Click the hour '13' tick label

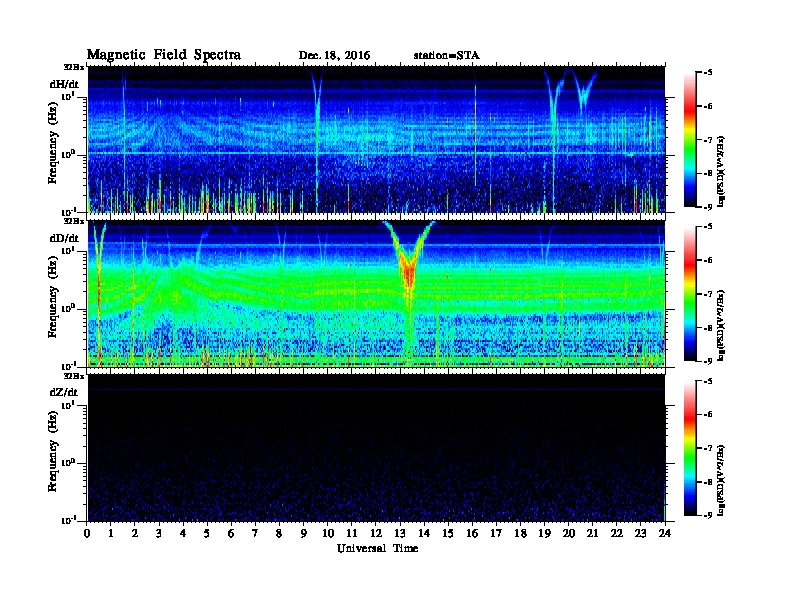point(400,533)
